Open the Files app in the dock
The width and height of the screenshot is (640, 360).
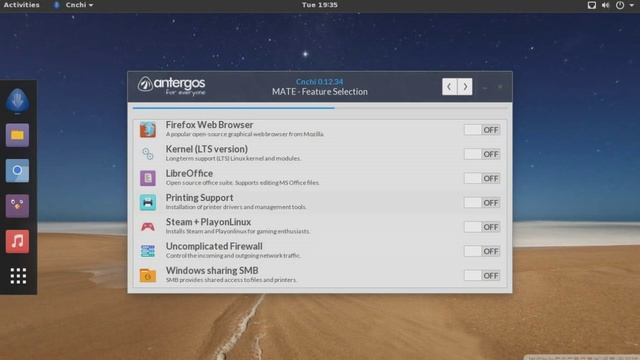coord(17,135)
